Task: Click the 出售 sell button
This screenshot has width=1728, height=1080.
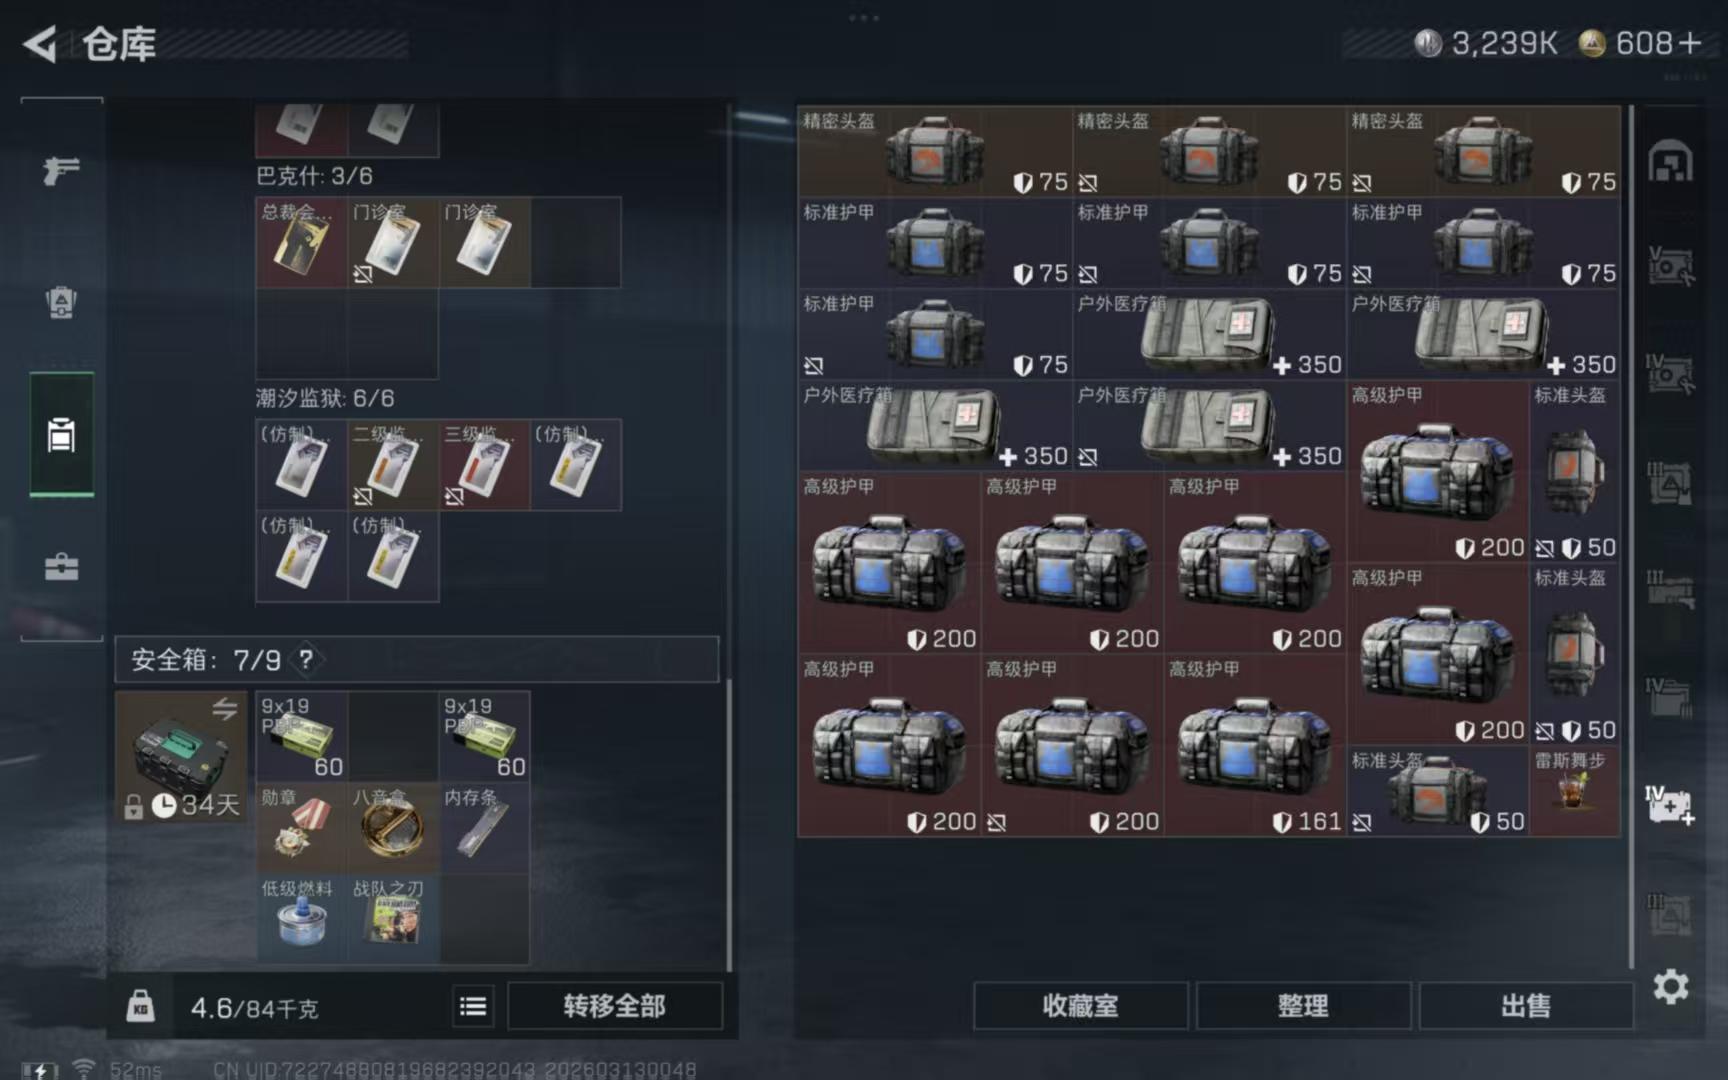Action: pos(1526,1006)
